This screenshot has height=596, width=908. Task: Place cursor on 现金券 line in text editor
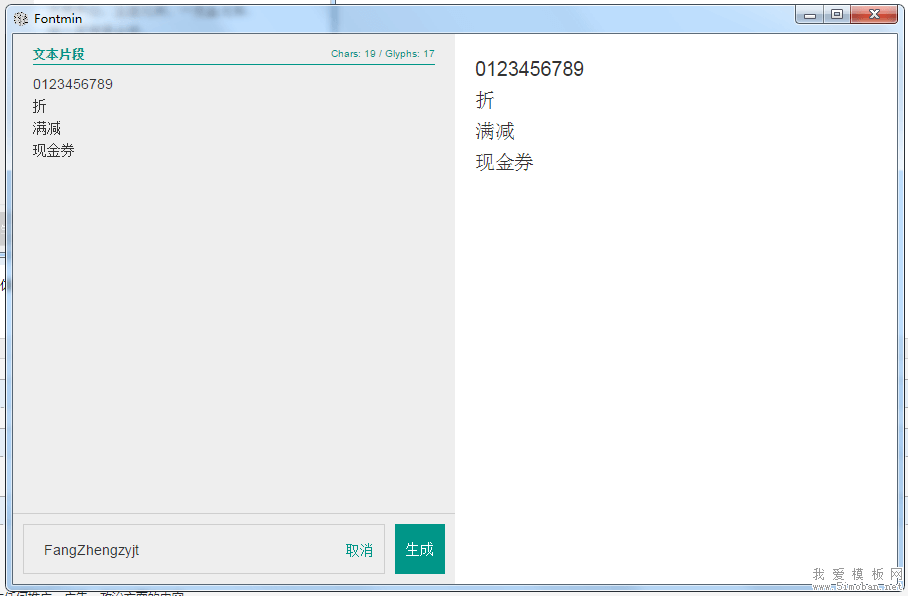(54, 150)
